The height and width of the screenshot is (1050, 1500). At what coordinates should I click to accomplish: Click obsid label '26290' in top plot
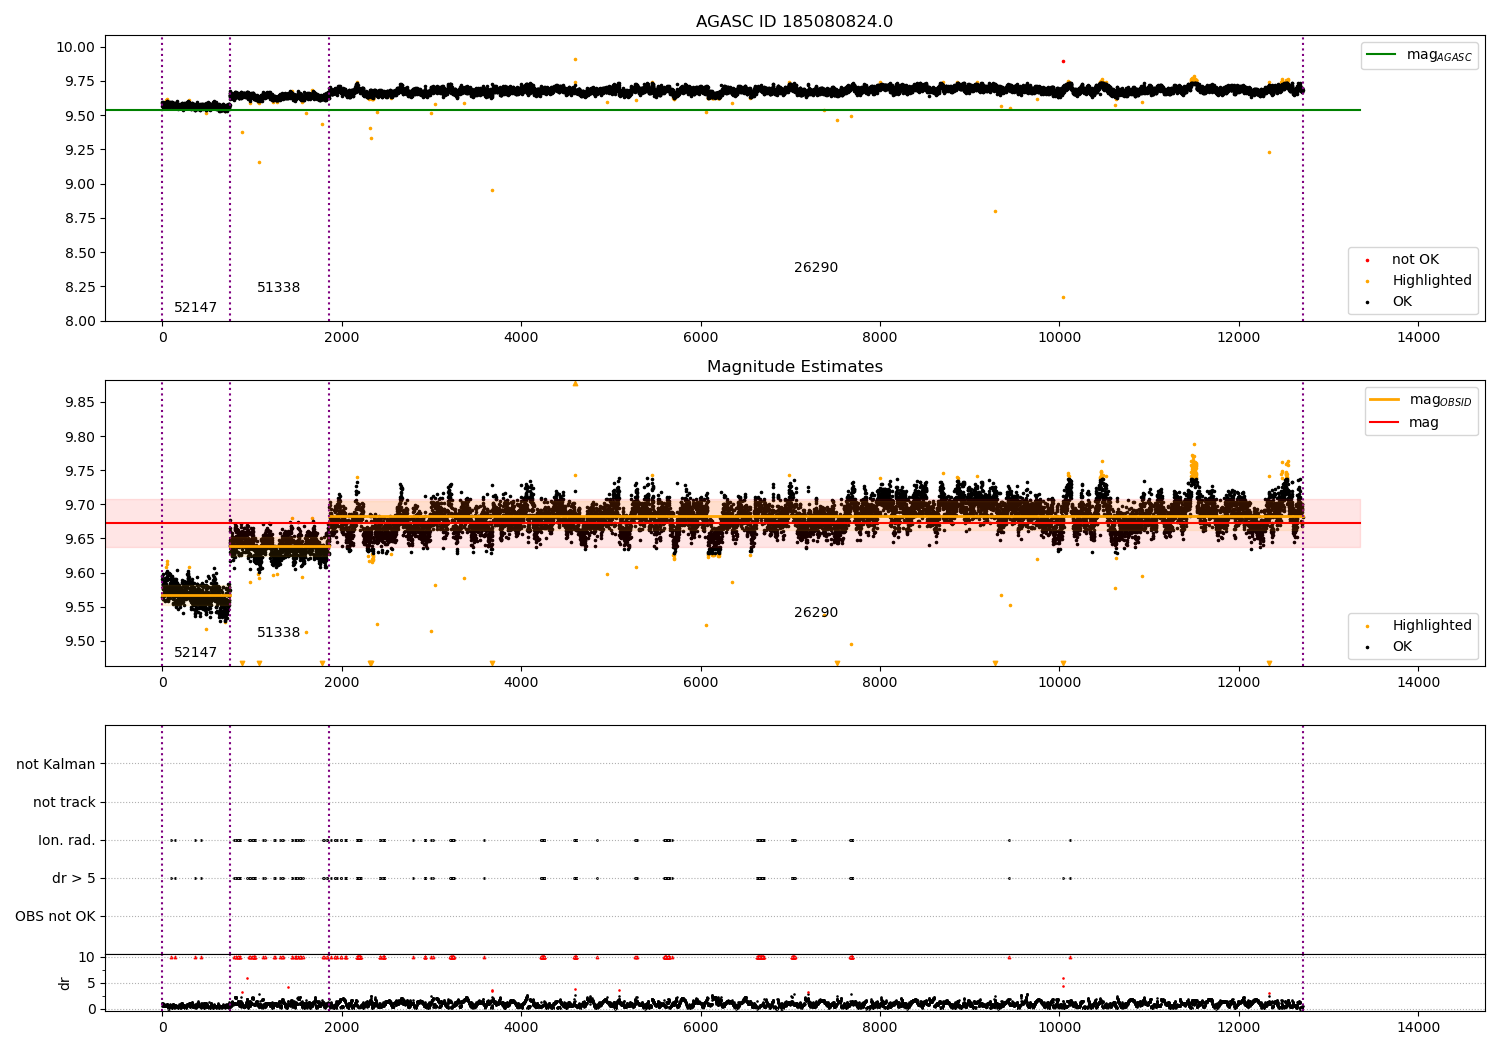[x=816, y=268]
